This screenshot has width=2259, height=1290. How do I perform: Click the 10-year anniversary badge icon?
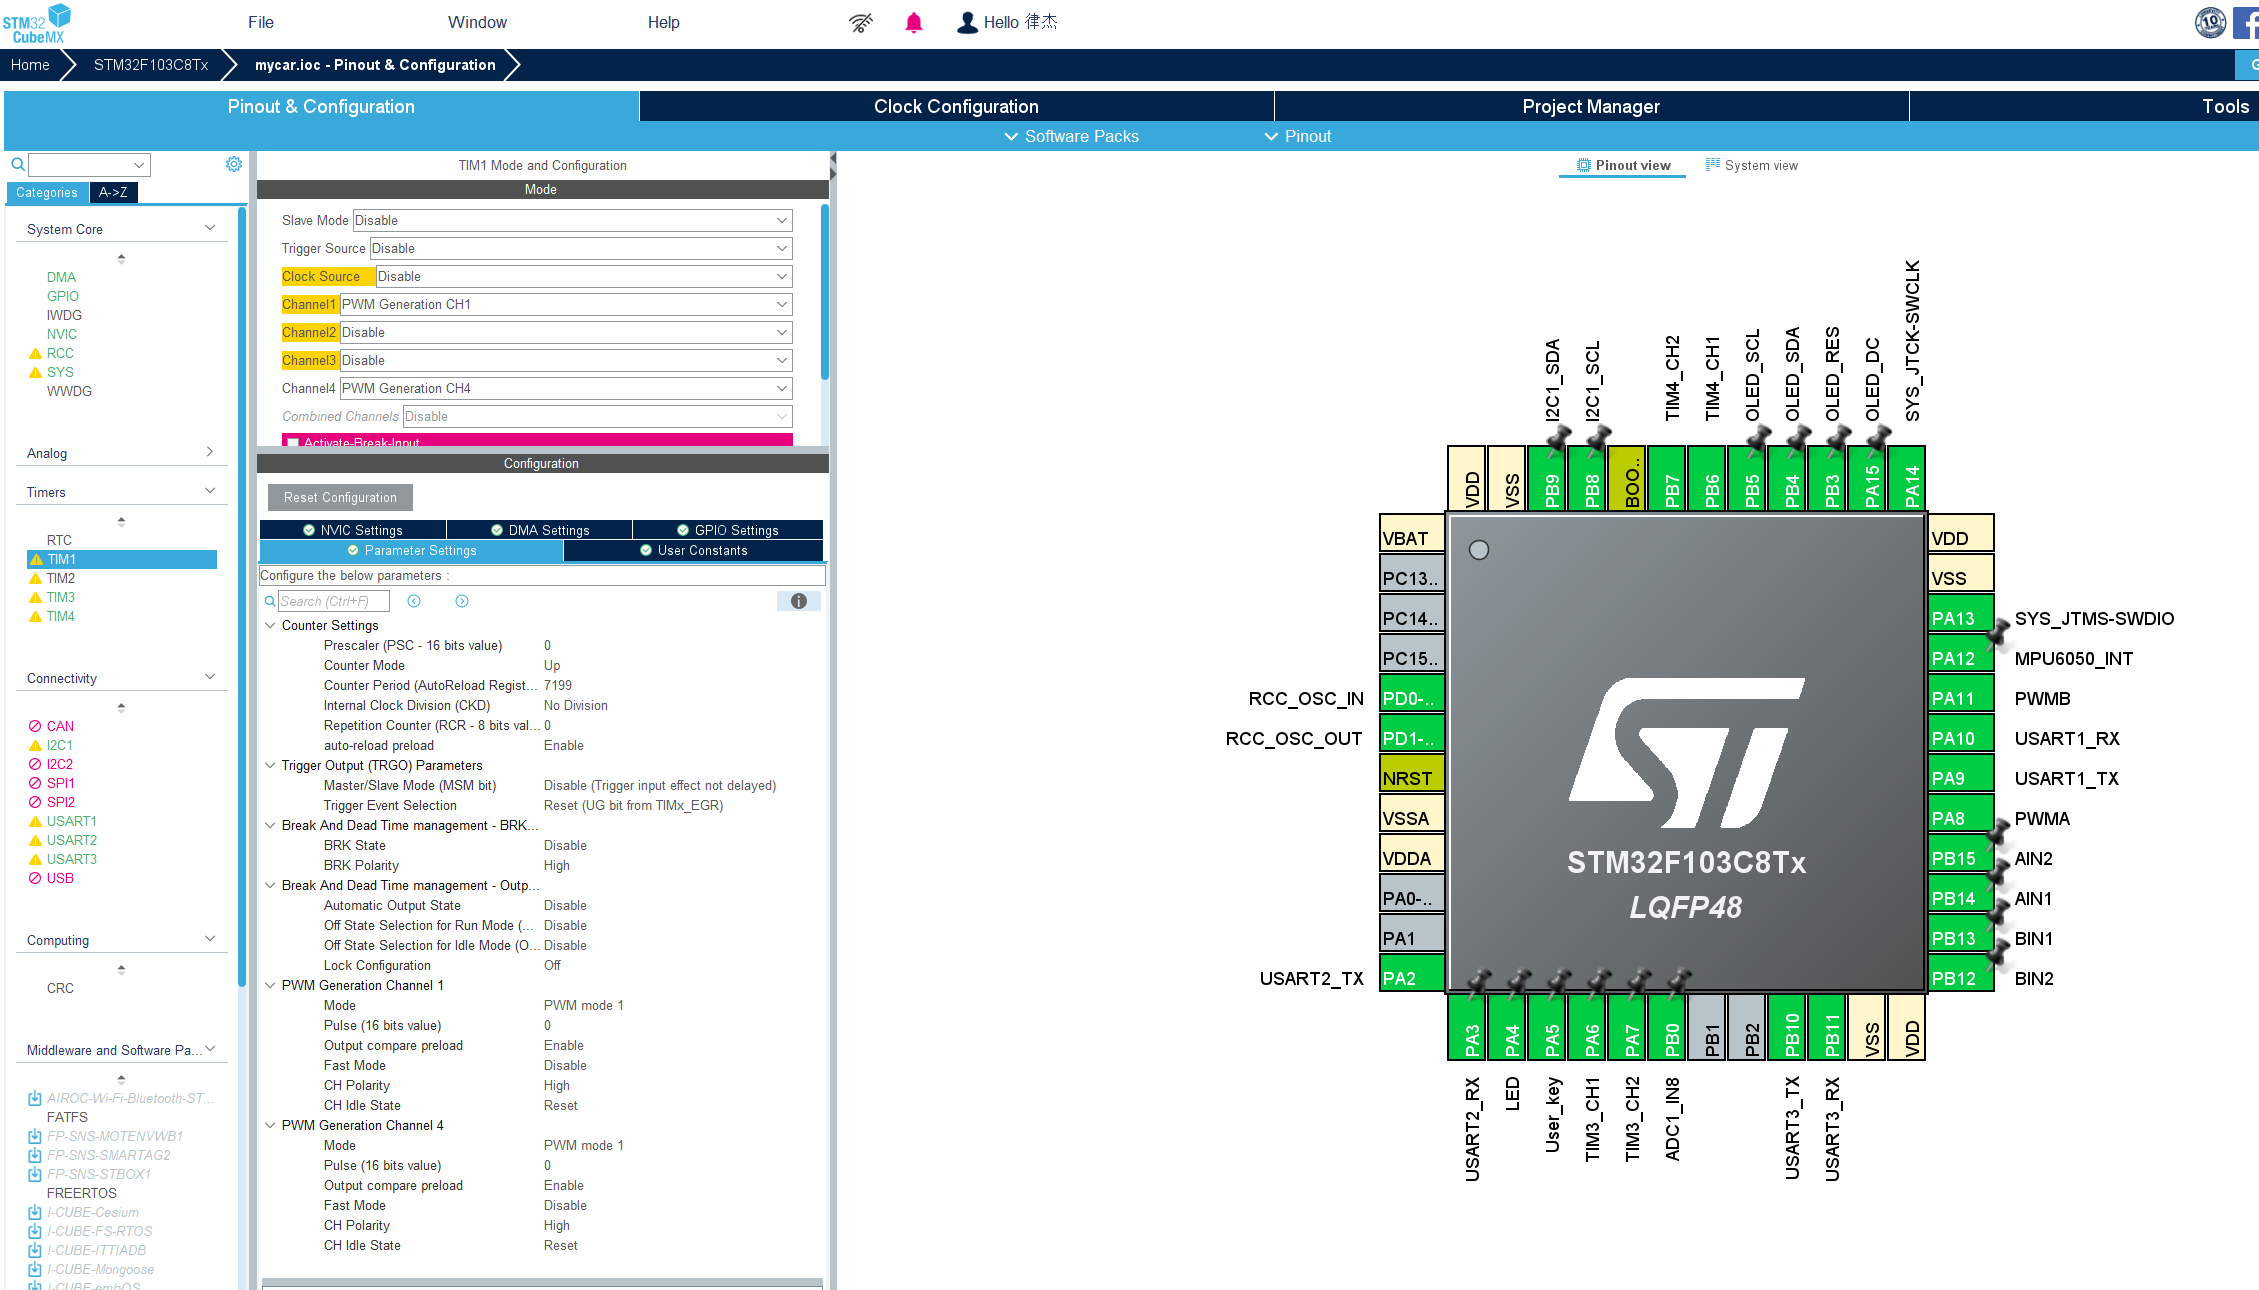coord(2210,22)
